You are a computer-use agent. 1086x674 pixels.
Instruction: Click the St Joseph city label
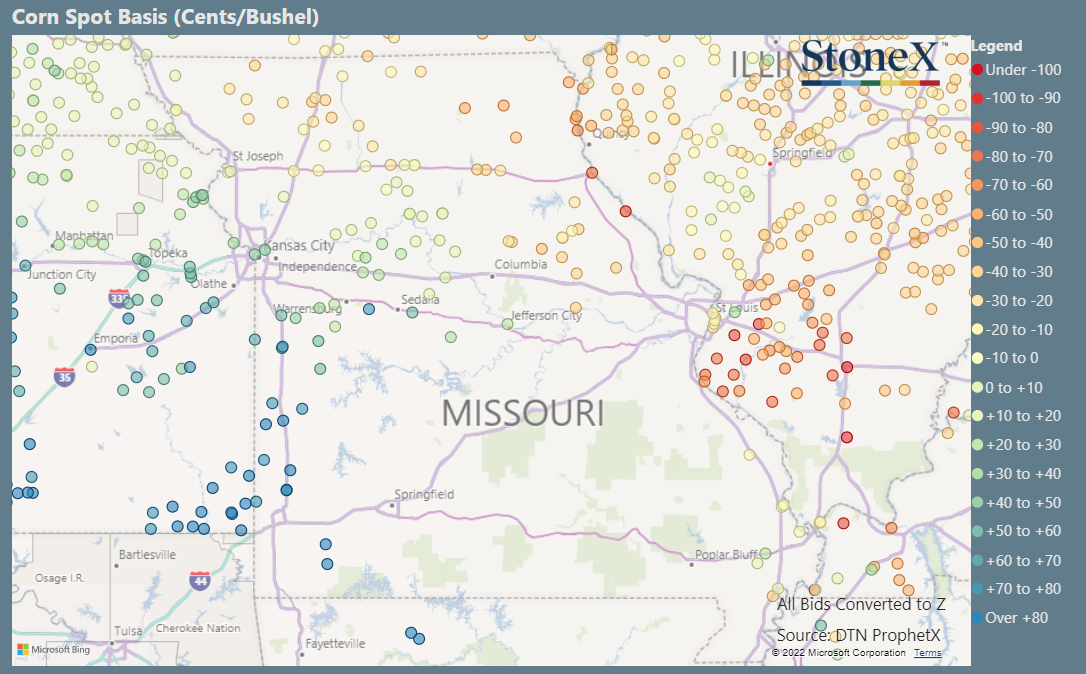(258, 156)
